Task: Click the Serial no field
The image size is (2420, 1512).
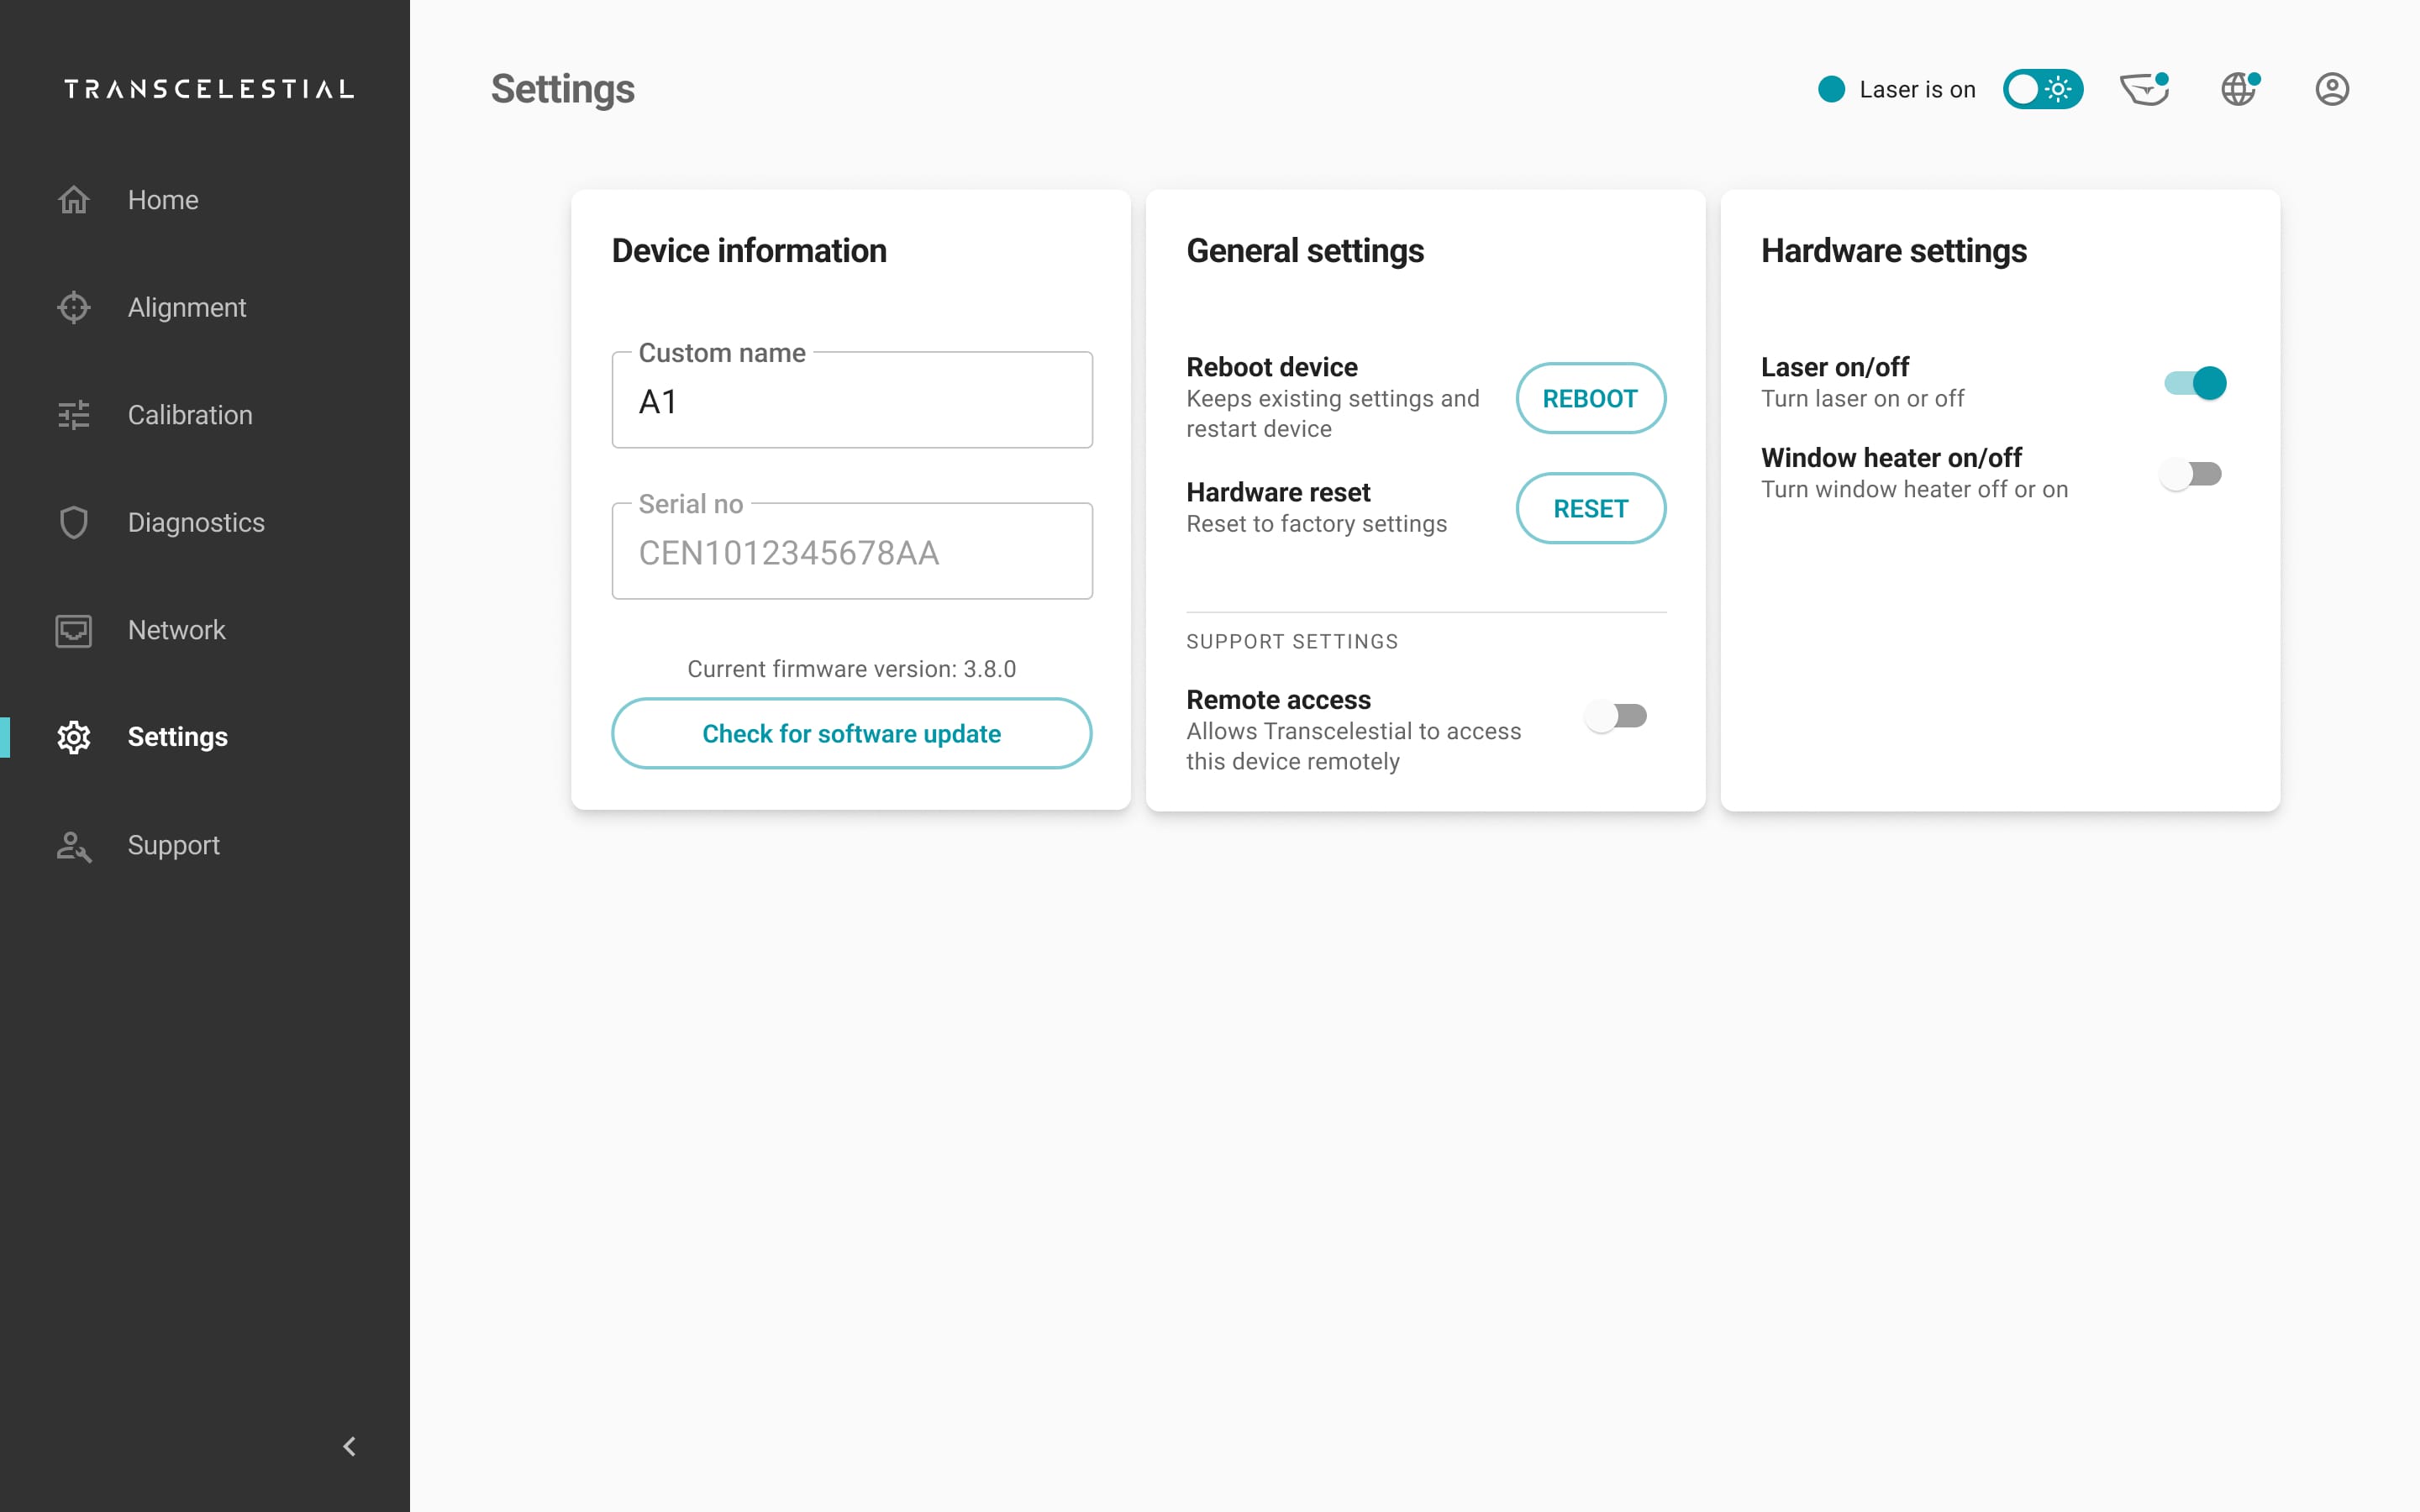Action: [x=852, y=551]
